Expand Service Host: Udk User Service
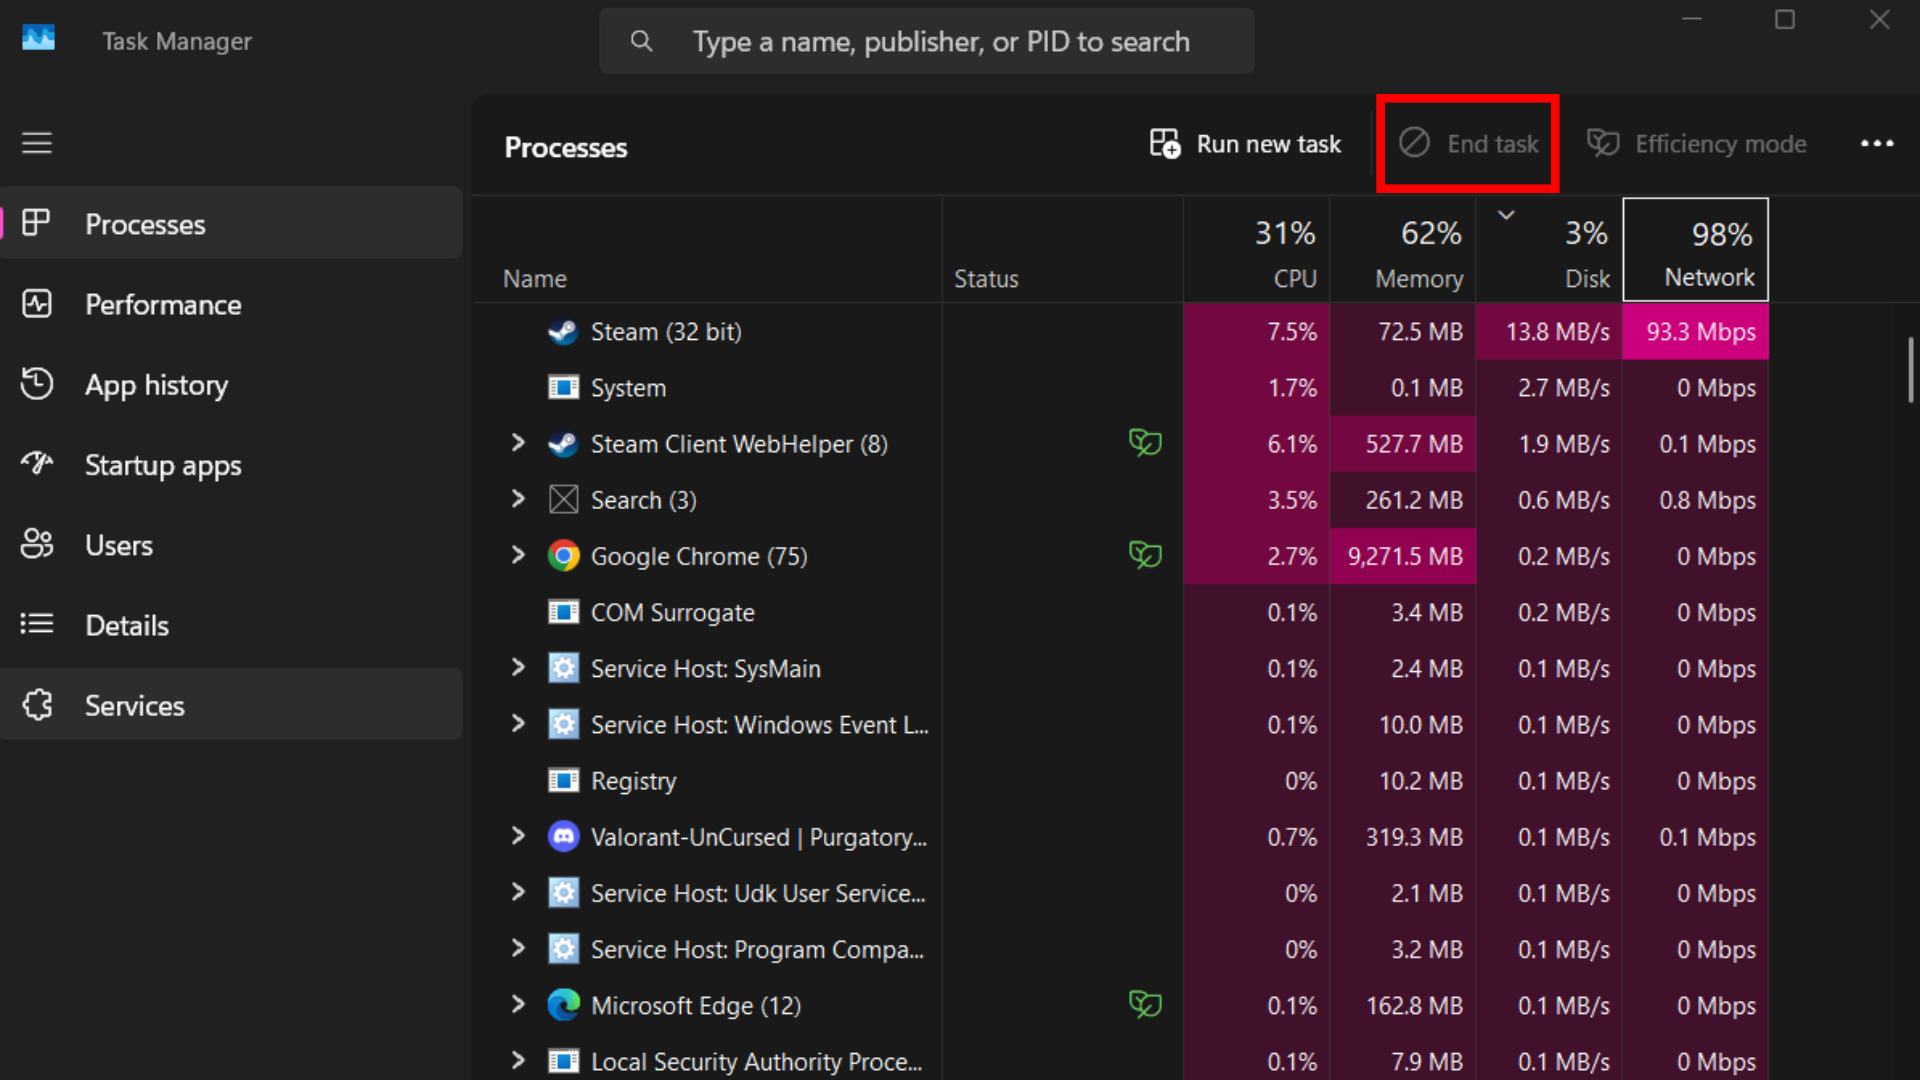 [x=518, y=891]
